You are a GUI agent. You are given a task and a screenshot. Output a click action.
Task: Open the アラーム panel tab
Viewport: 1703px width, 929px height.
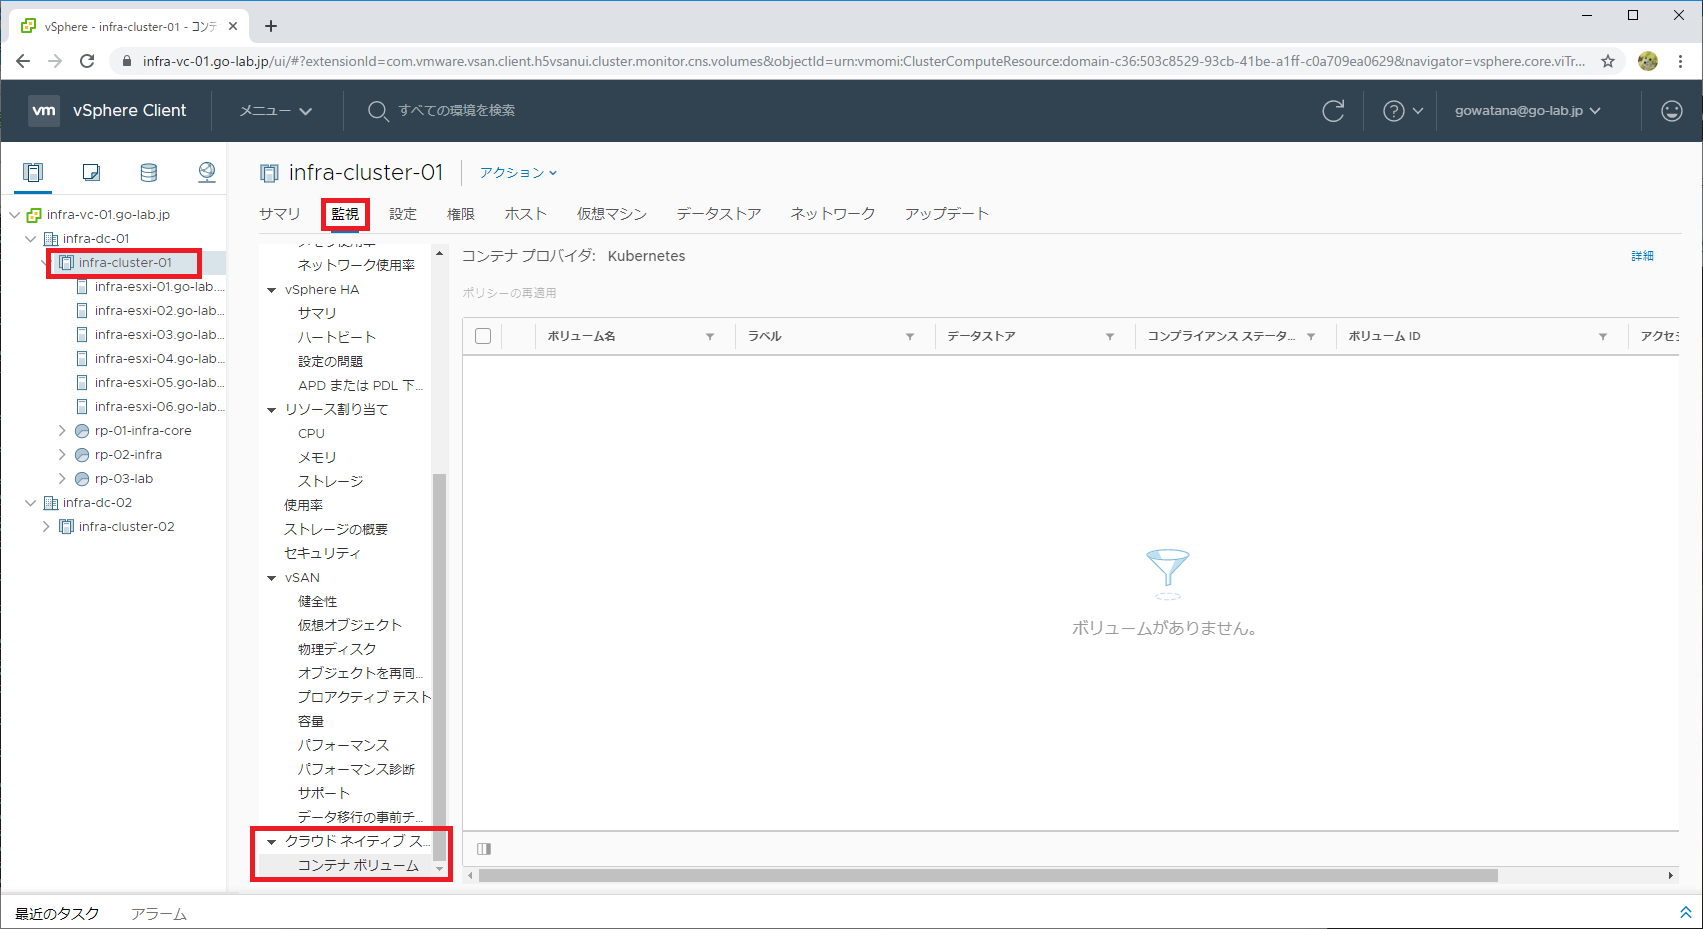159,914
